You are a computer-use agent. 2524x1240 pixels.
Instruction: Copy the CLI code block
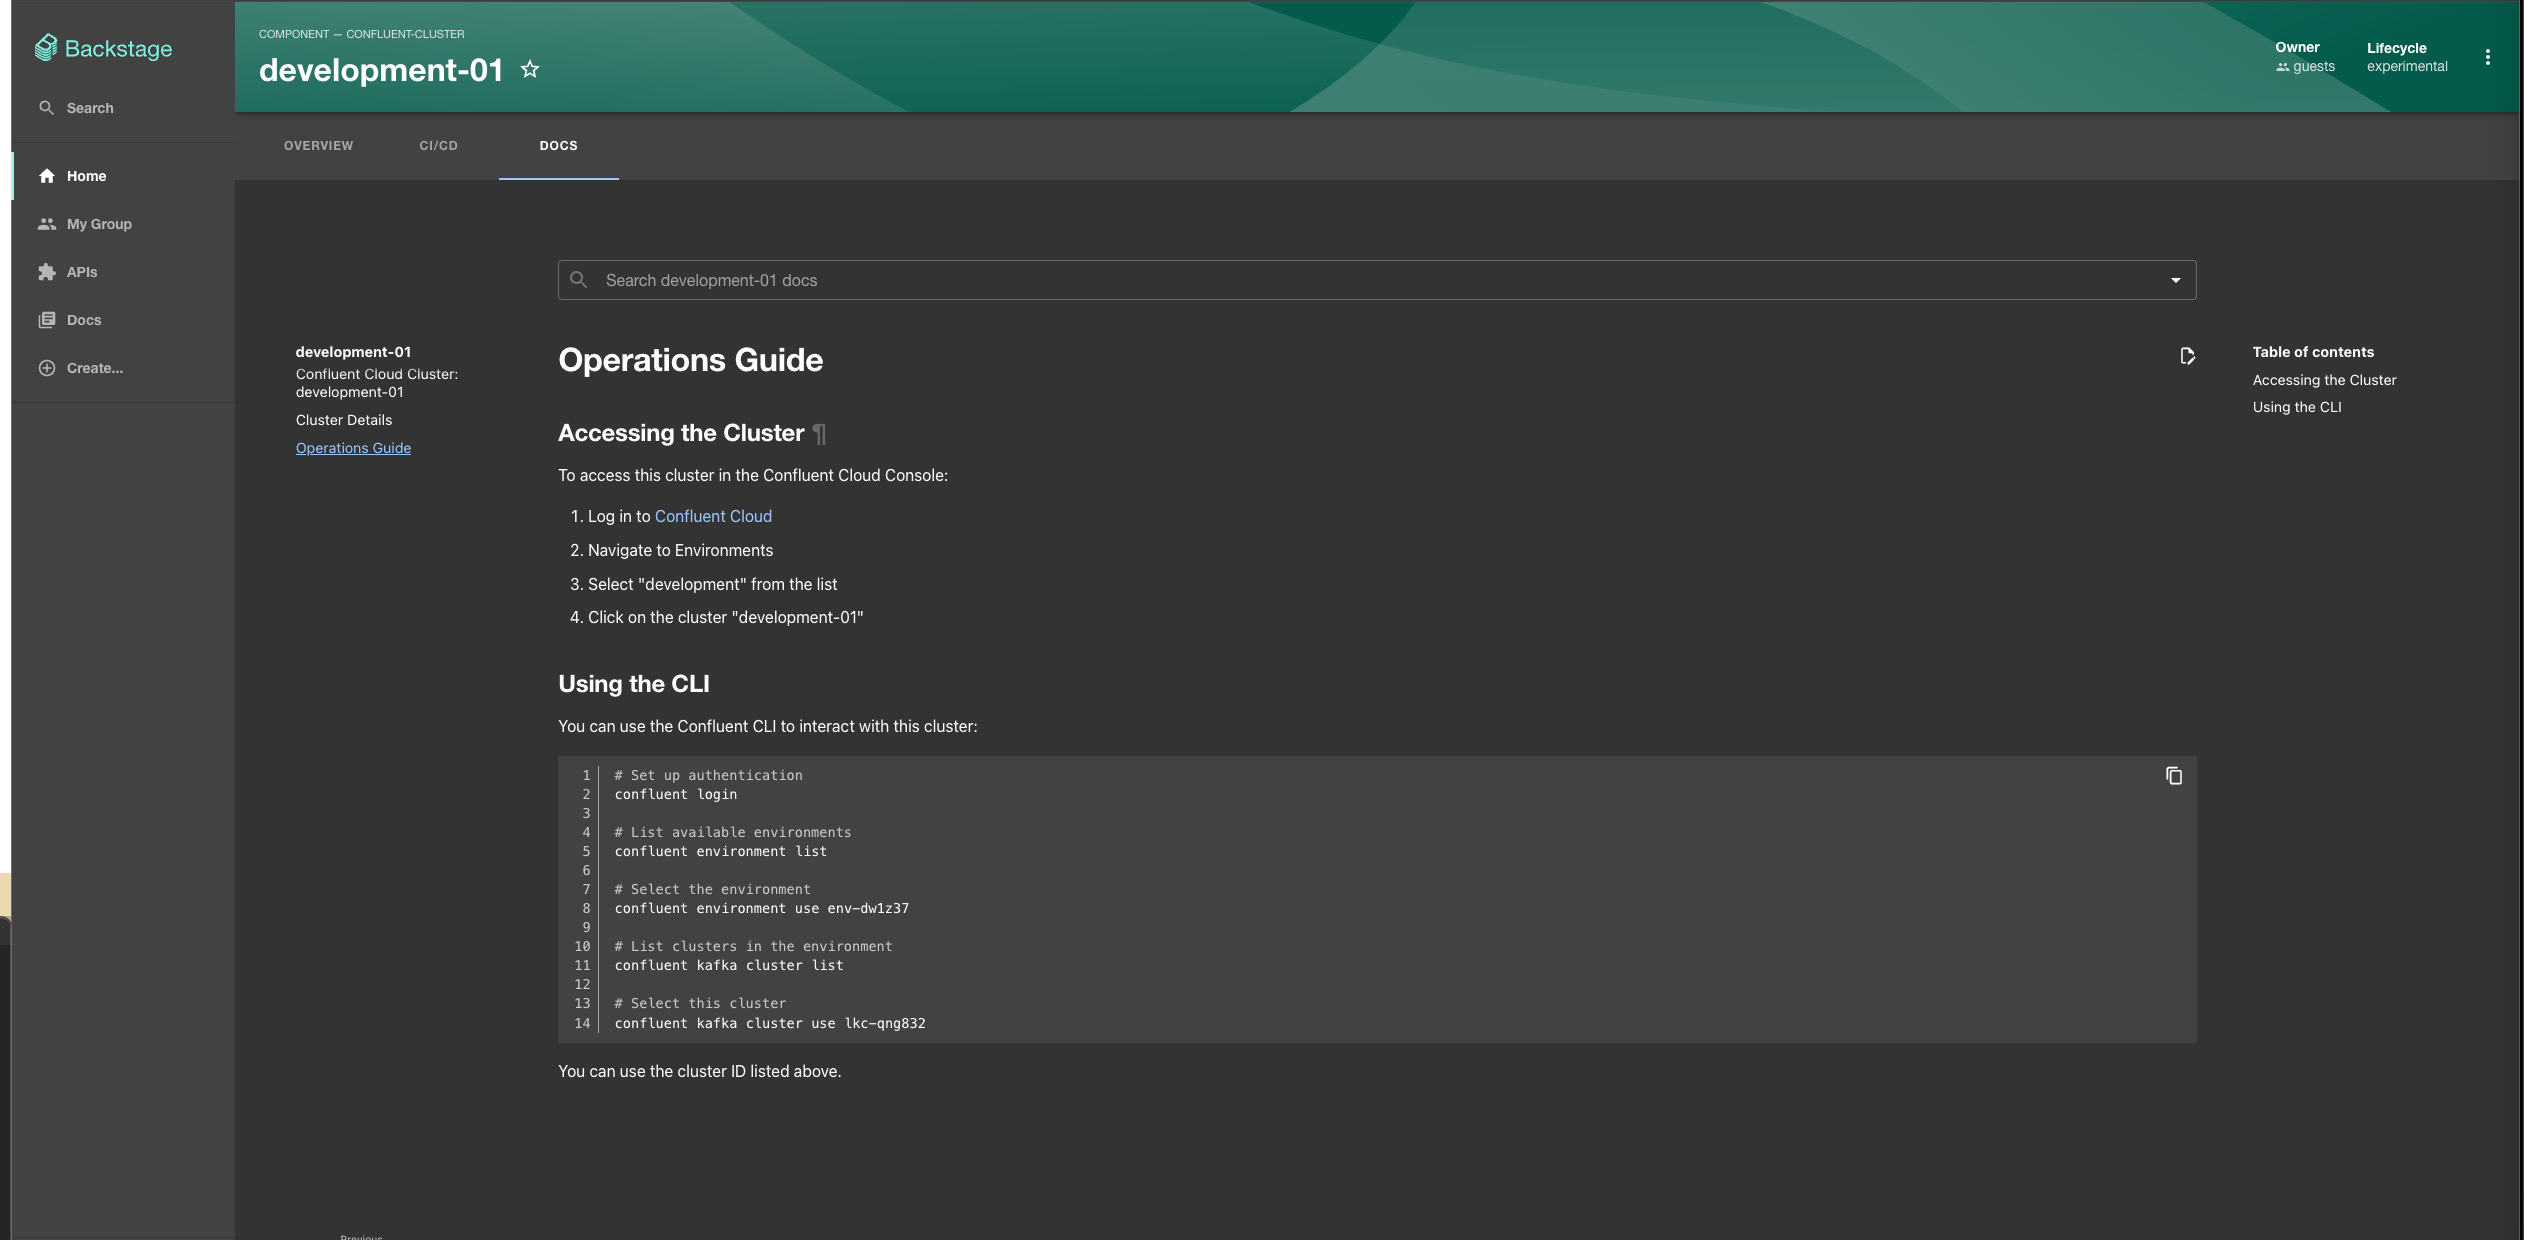pos(2174,776)
